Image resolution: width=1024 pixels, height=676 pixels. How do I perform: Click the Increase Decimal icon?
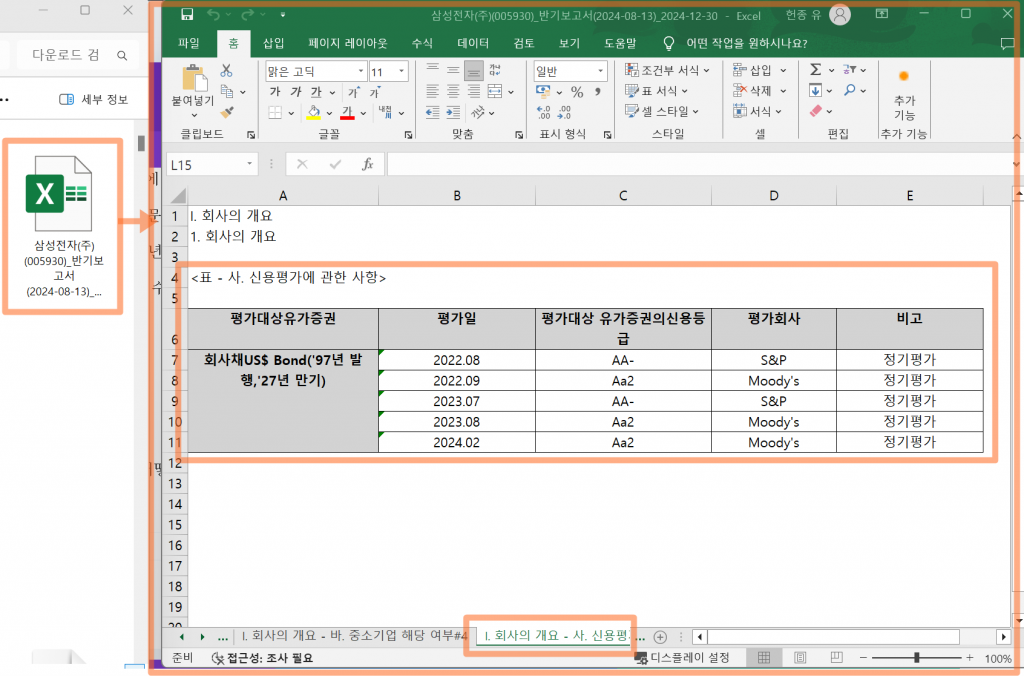tap(543, 112)
